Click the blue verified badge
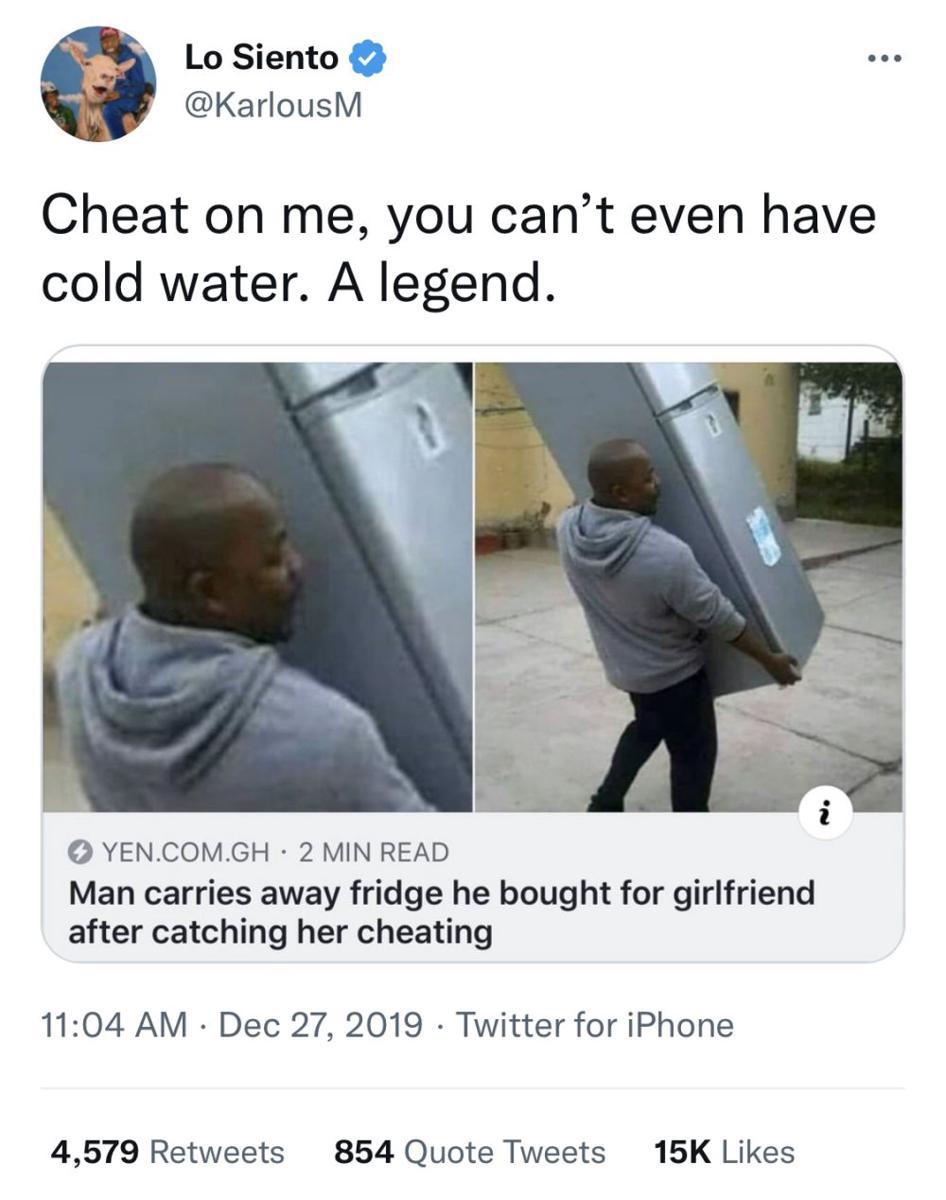 (x=368, y=59)
